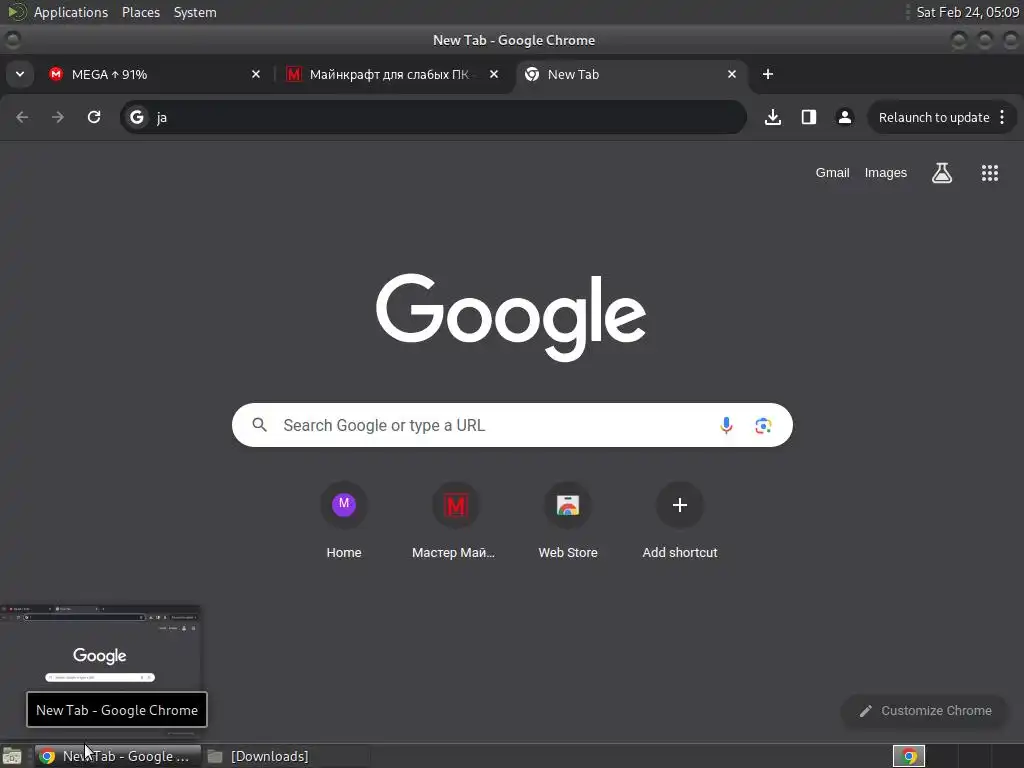
Task: Open the System menu
Action: coord(195,12)
